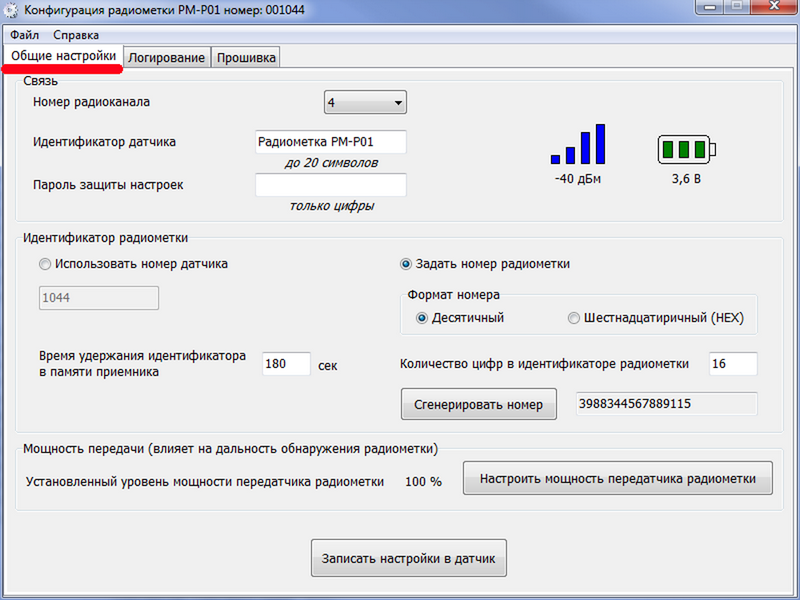Click the battery level icon
The height and width of the screenshot is (600, 800).
tap(687, 149)
